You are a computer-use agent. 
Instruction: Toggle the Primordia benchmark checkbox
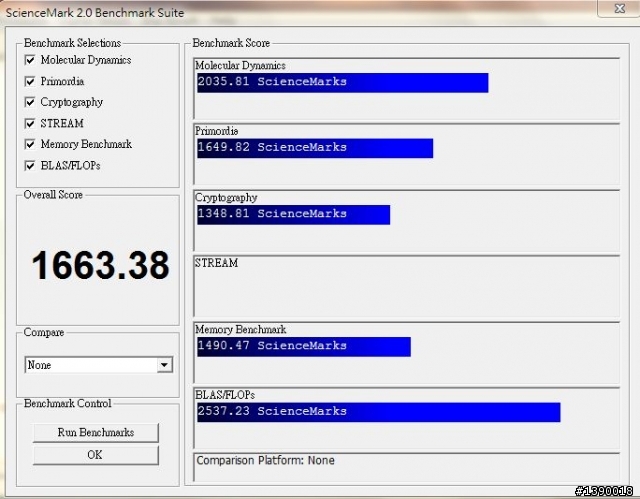[x=30, y=81]
